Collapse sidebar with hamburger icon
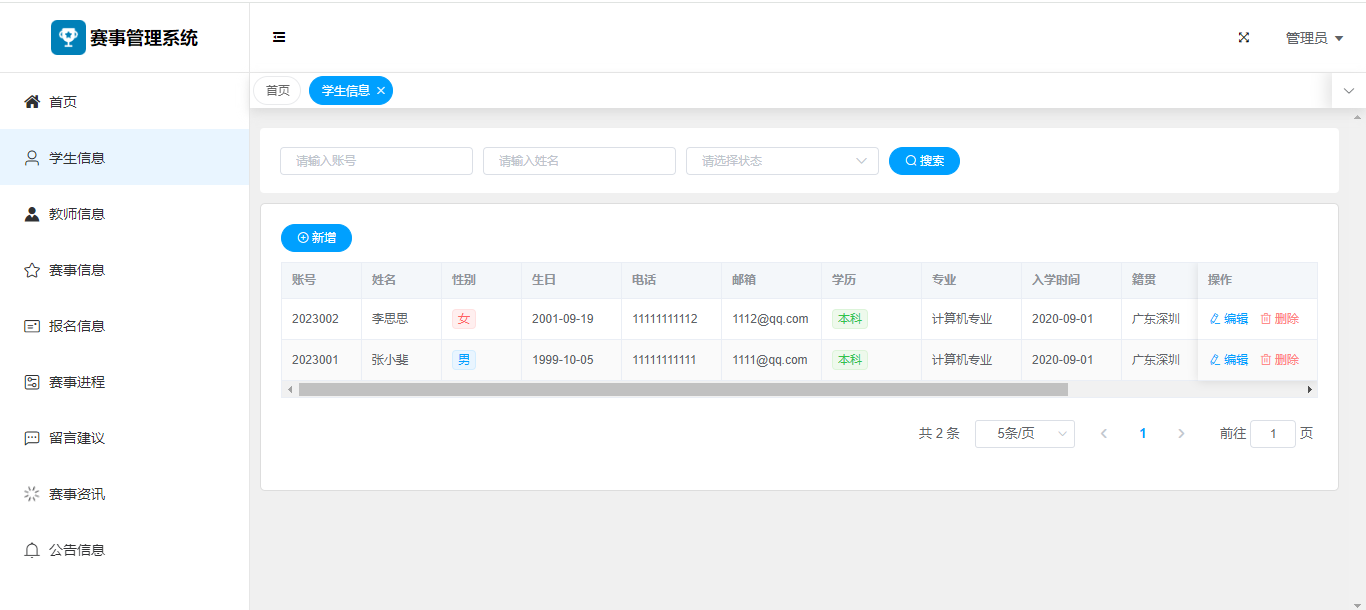The width and height of the screenshot is (1366, 610). point(279,37)
